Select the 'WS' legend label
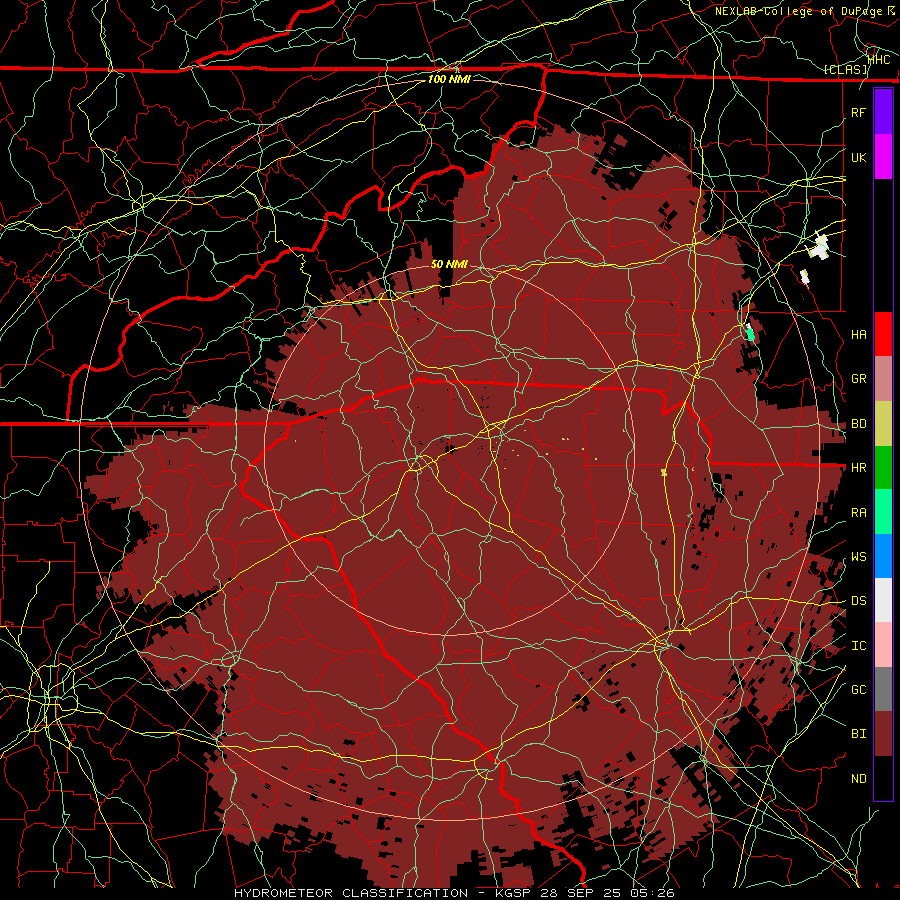Screen dimensions: 900x900 tap(858, 557)
